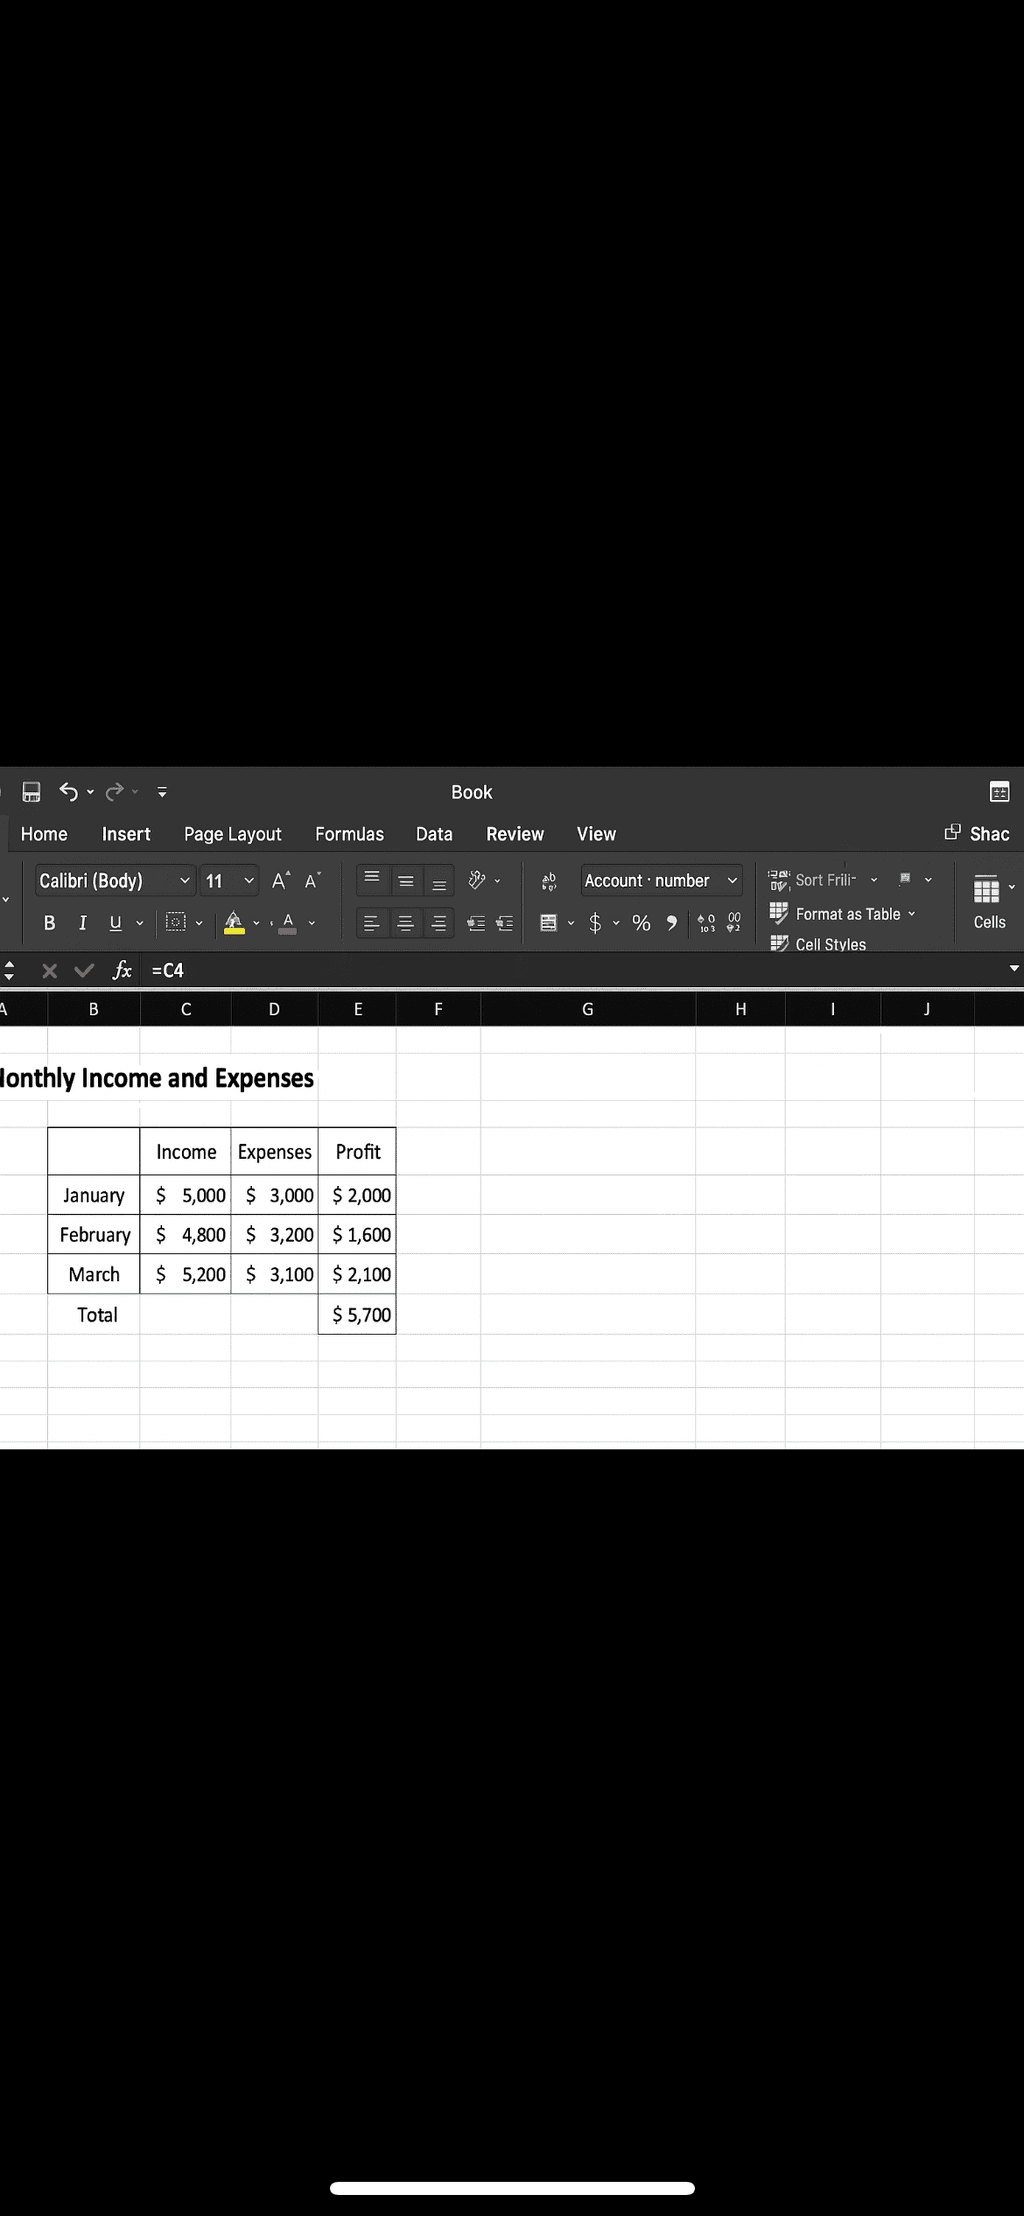Click the Increase Font Size icon
Screen dimensions: 1024x2216
pyautogui.click(x=281, y=880)
